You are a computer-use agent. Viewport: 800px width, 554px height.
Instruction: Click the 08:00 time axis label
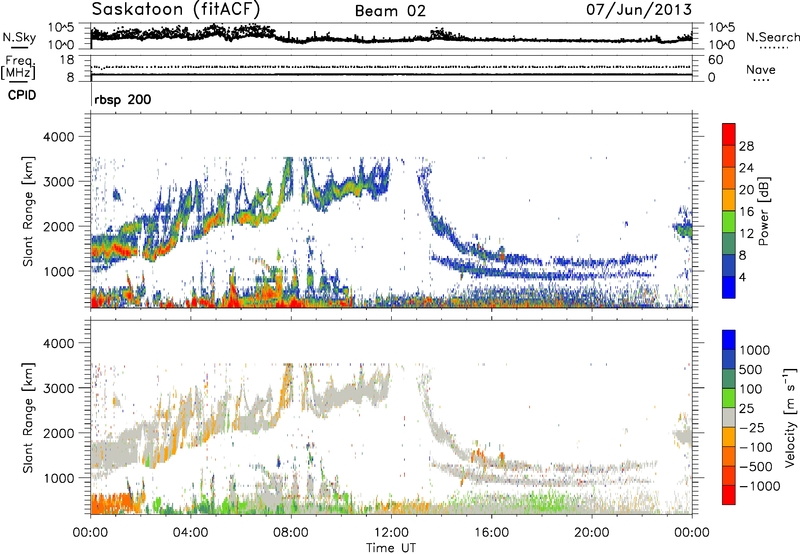[x=291, y=533]
